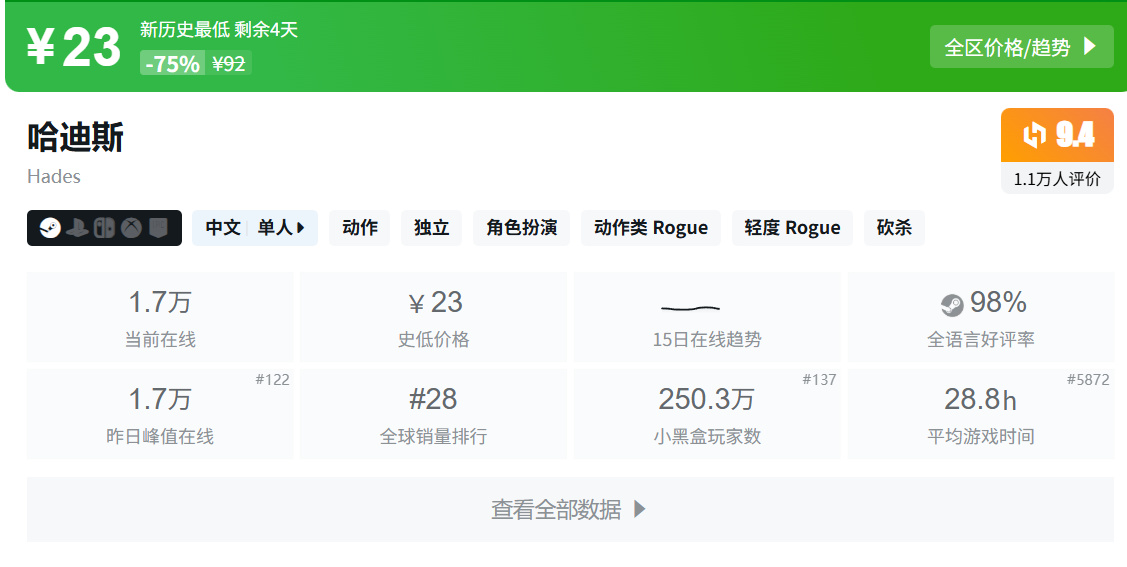This screenshot has height=567, width=1127.
Task: Click the large ¥23 price in the banner
Action: coord(73,47)
